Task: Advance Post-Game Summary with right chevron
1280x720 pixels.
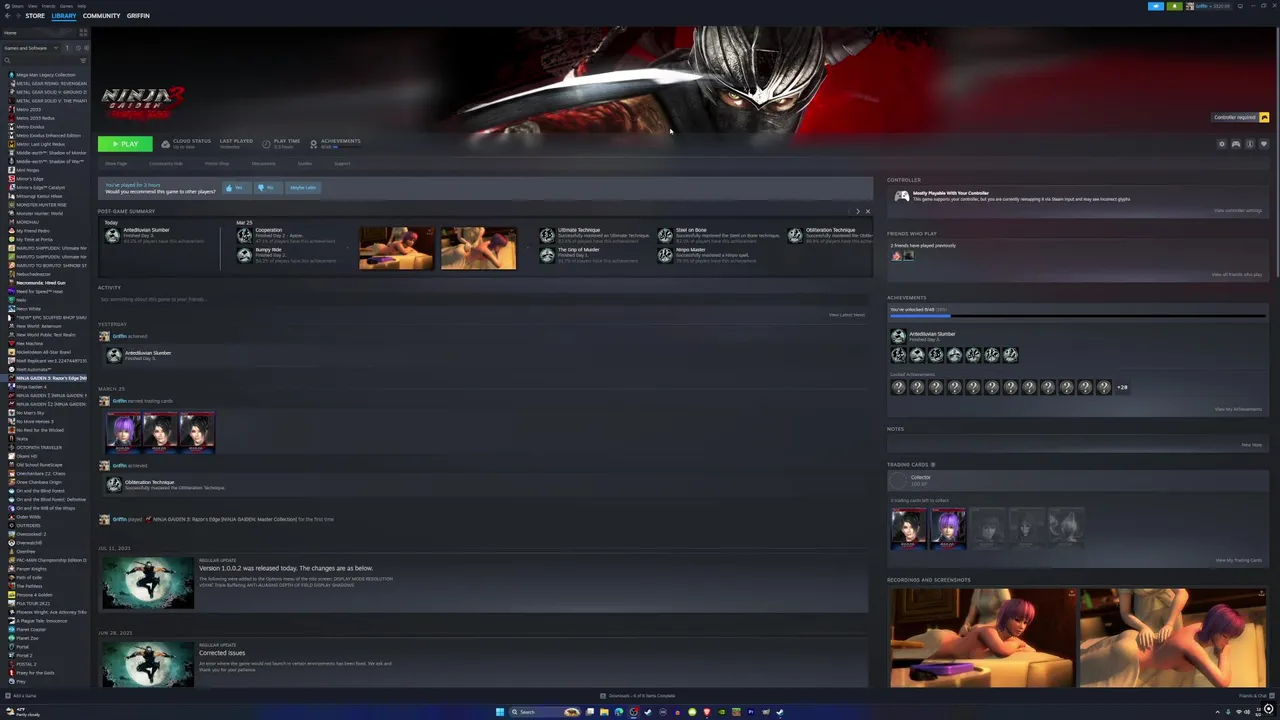Action: tap(857, 212)
